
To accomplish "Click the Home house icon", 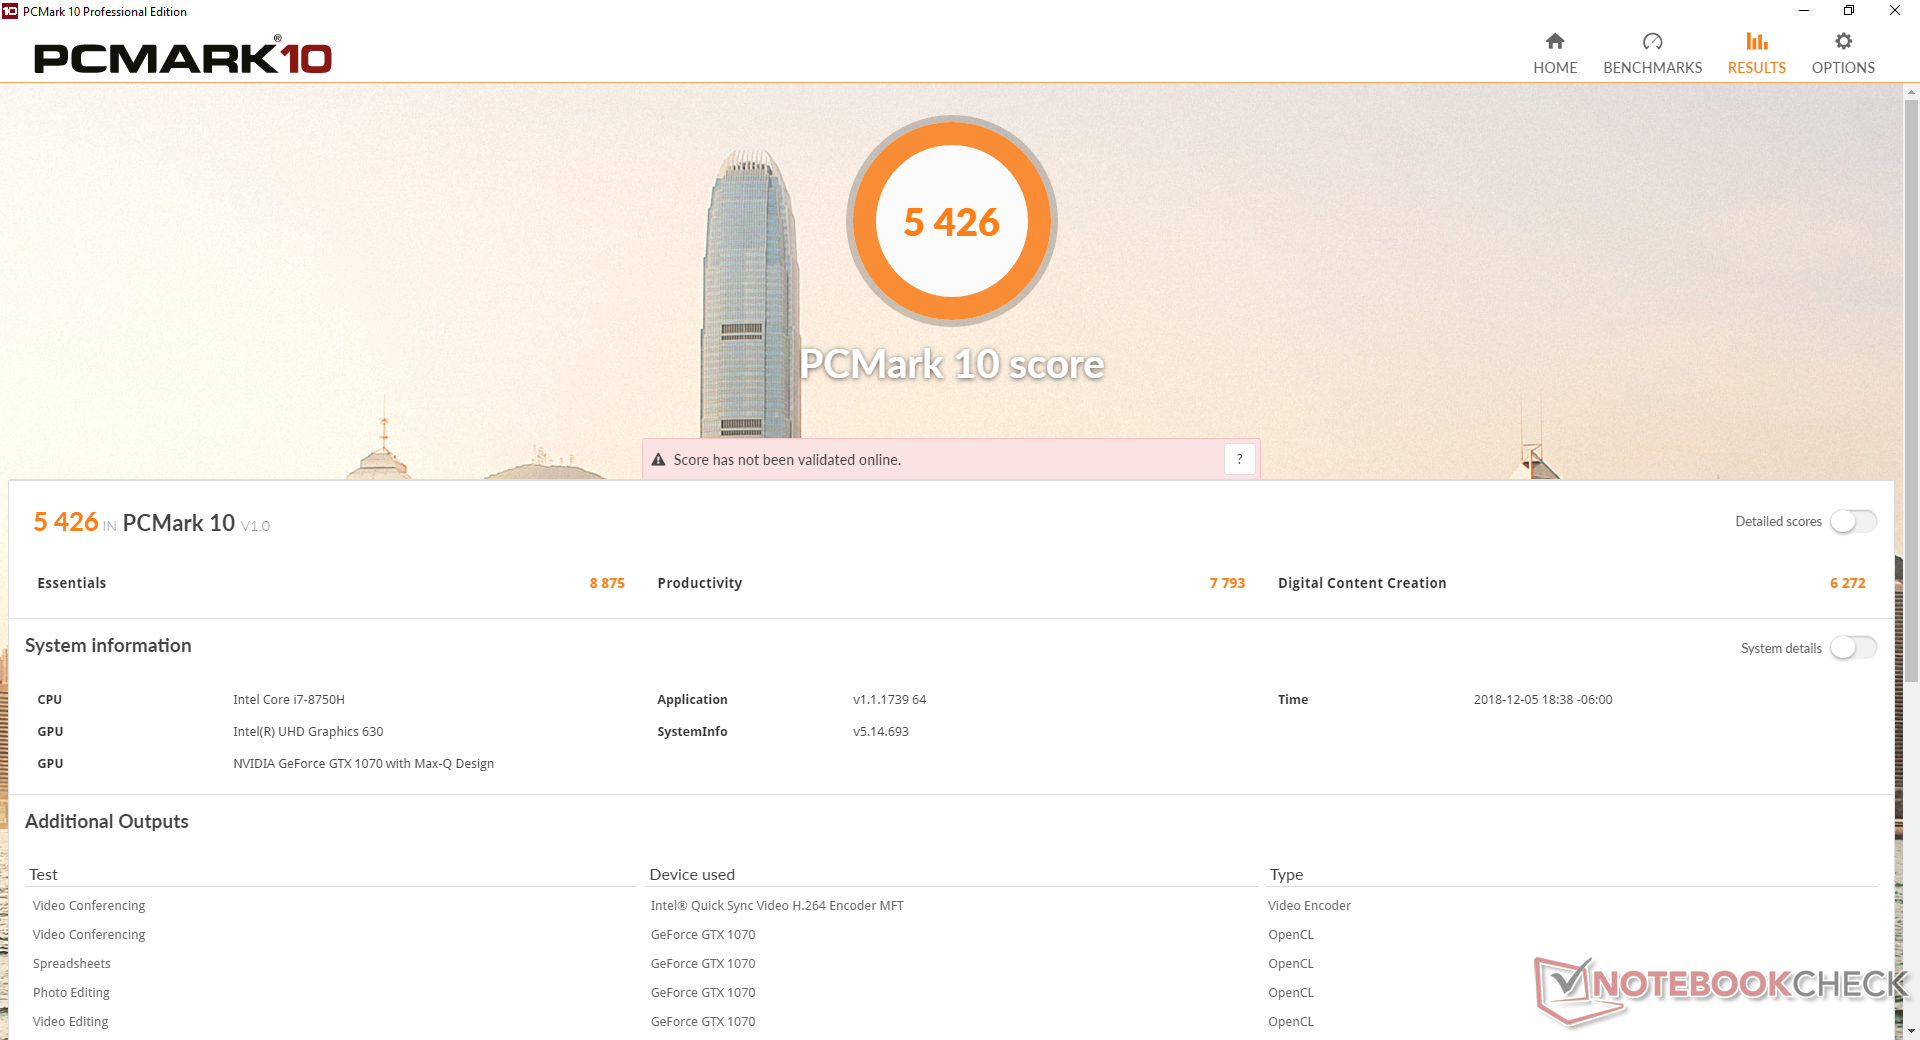I will [x=1555, y=41].
